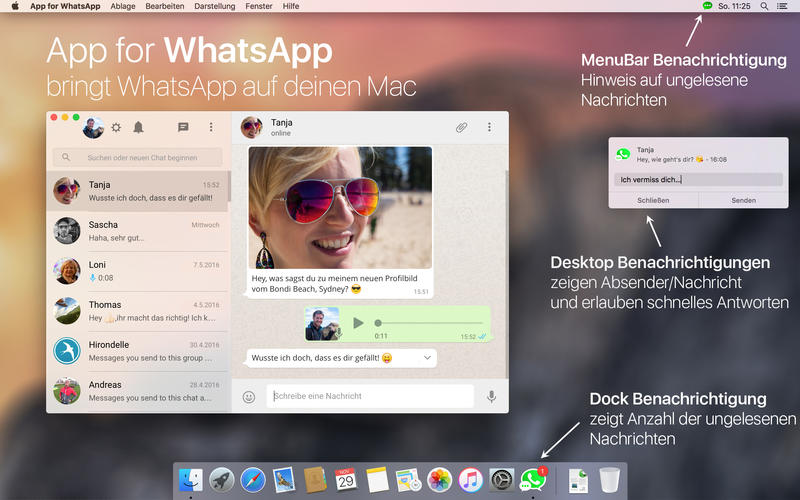Open the Tanja chat three-dot menu
Viewport: 800px width, 500px height.
[489, 127]
